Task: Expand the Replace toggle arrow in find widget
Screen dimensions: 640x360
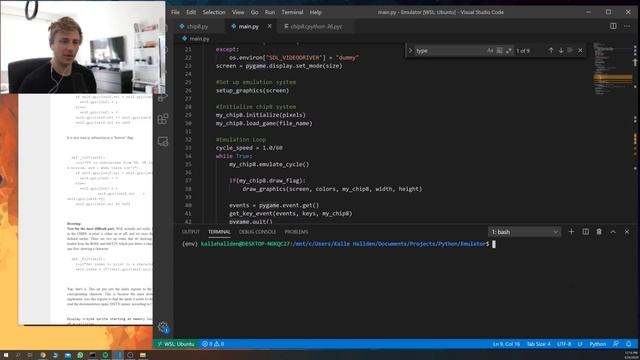Action: (x=410, y=50)
